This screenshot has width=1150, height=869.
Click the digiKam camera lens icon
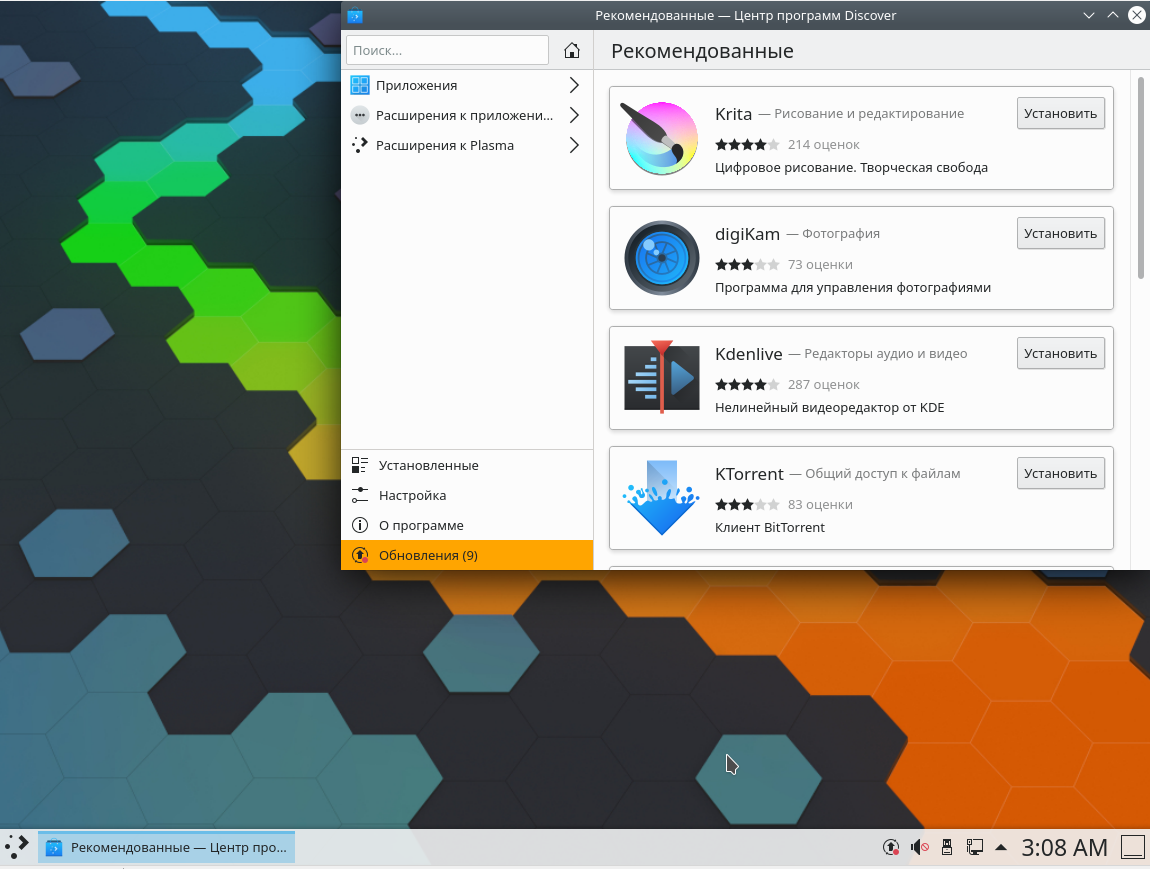click(662, 258)
